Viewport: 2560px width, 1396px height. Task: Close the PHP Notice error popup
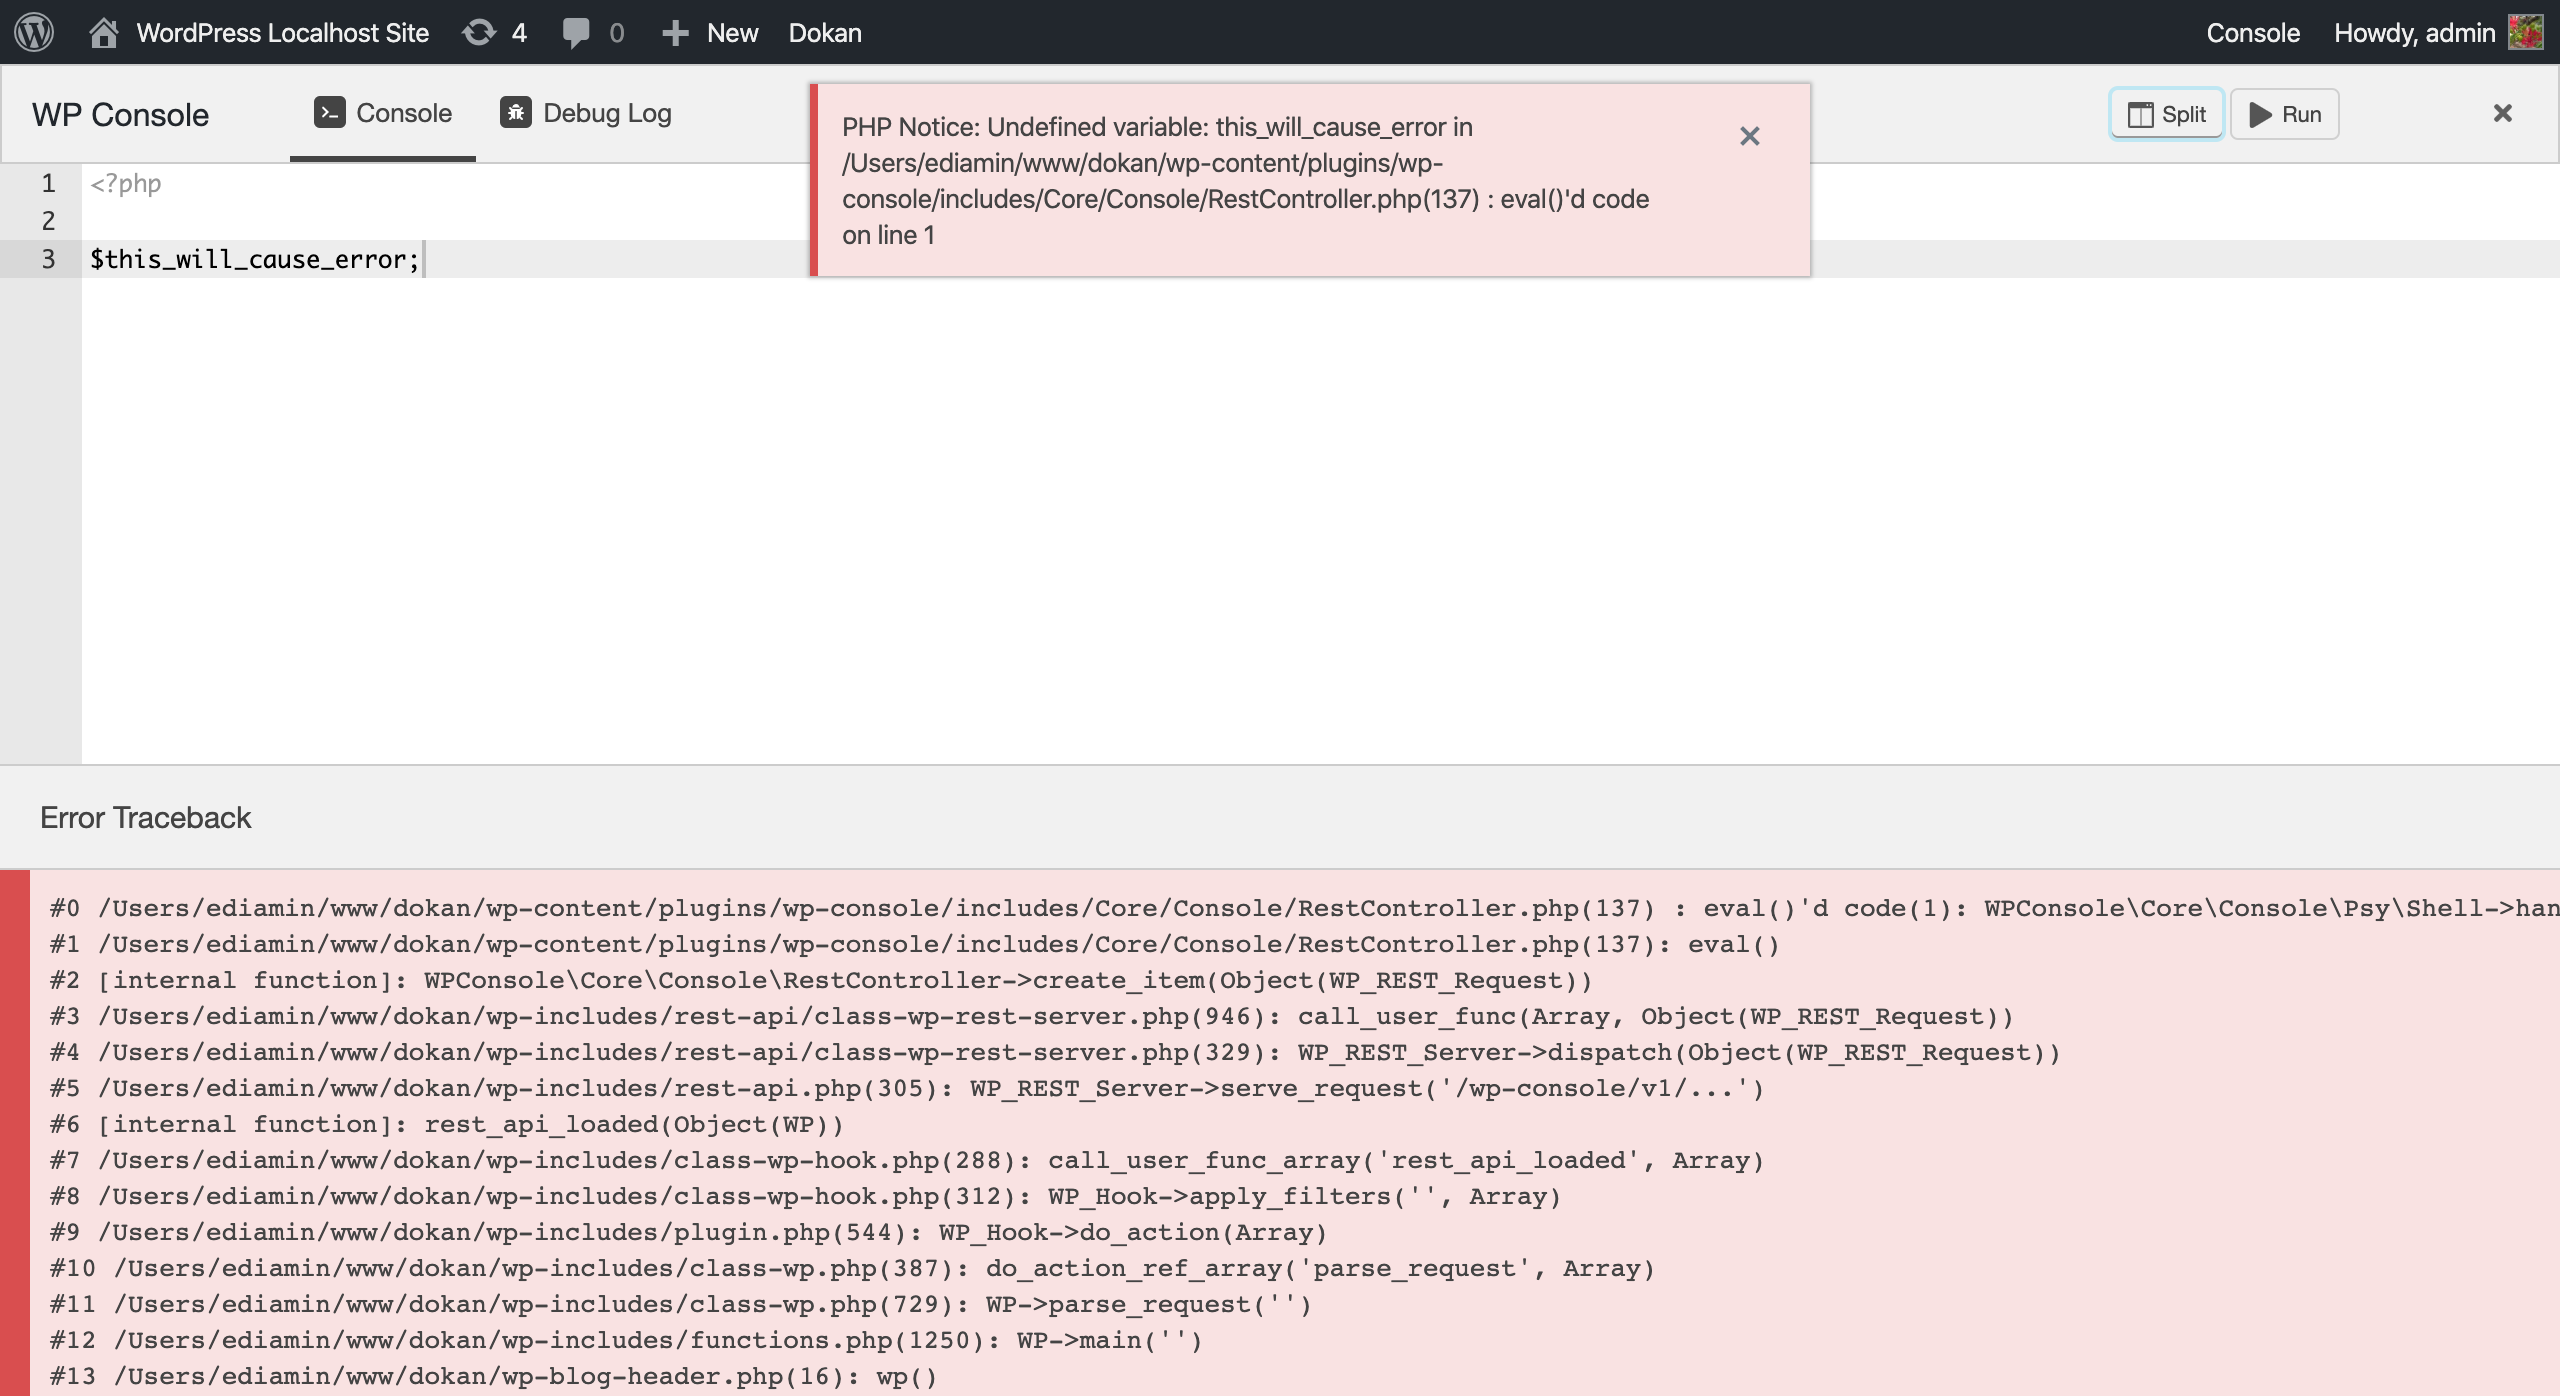click(x=1750, y=136)
